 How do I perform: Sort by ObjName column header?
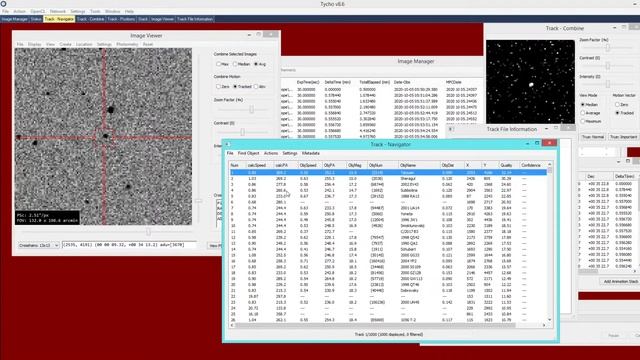click(419, 165)
